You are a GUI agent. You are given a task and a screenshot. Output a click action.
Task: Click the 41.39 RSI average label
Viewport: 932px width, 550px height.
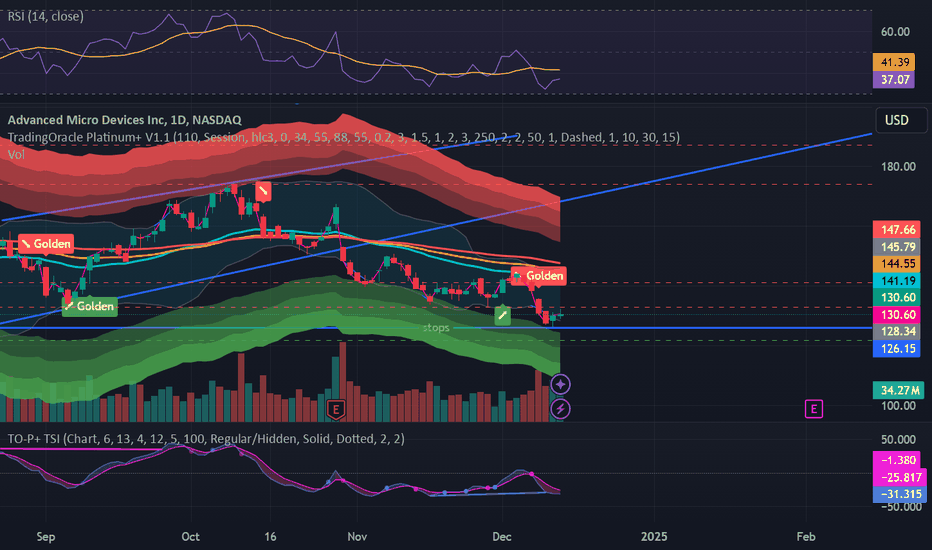coord(893,62)
